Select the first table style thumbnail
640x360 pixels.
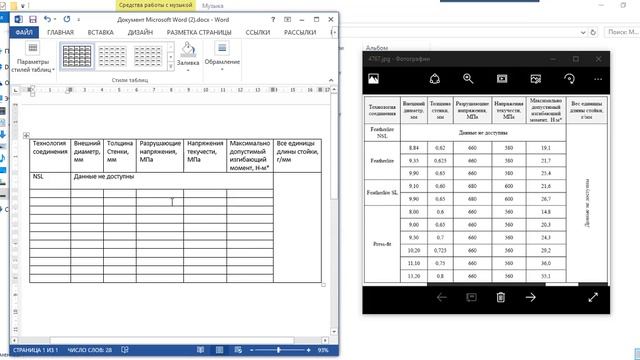click(x=77, y=56)
